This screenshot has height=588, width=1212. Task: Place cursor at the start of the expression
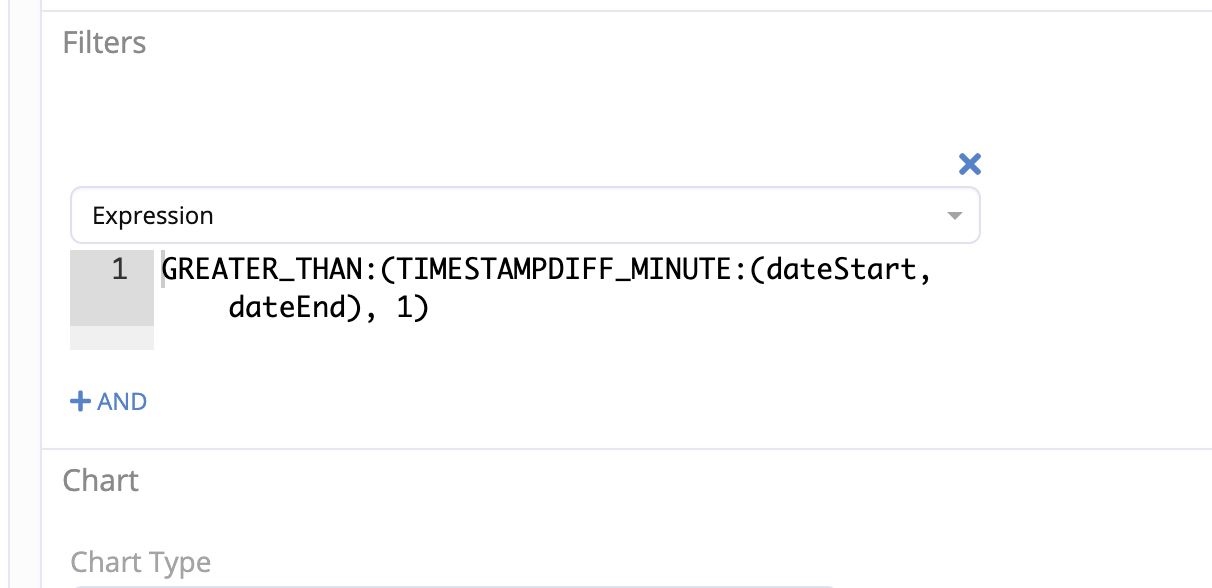[163, 271]
